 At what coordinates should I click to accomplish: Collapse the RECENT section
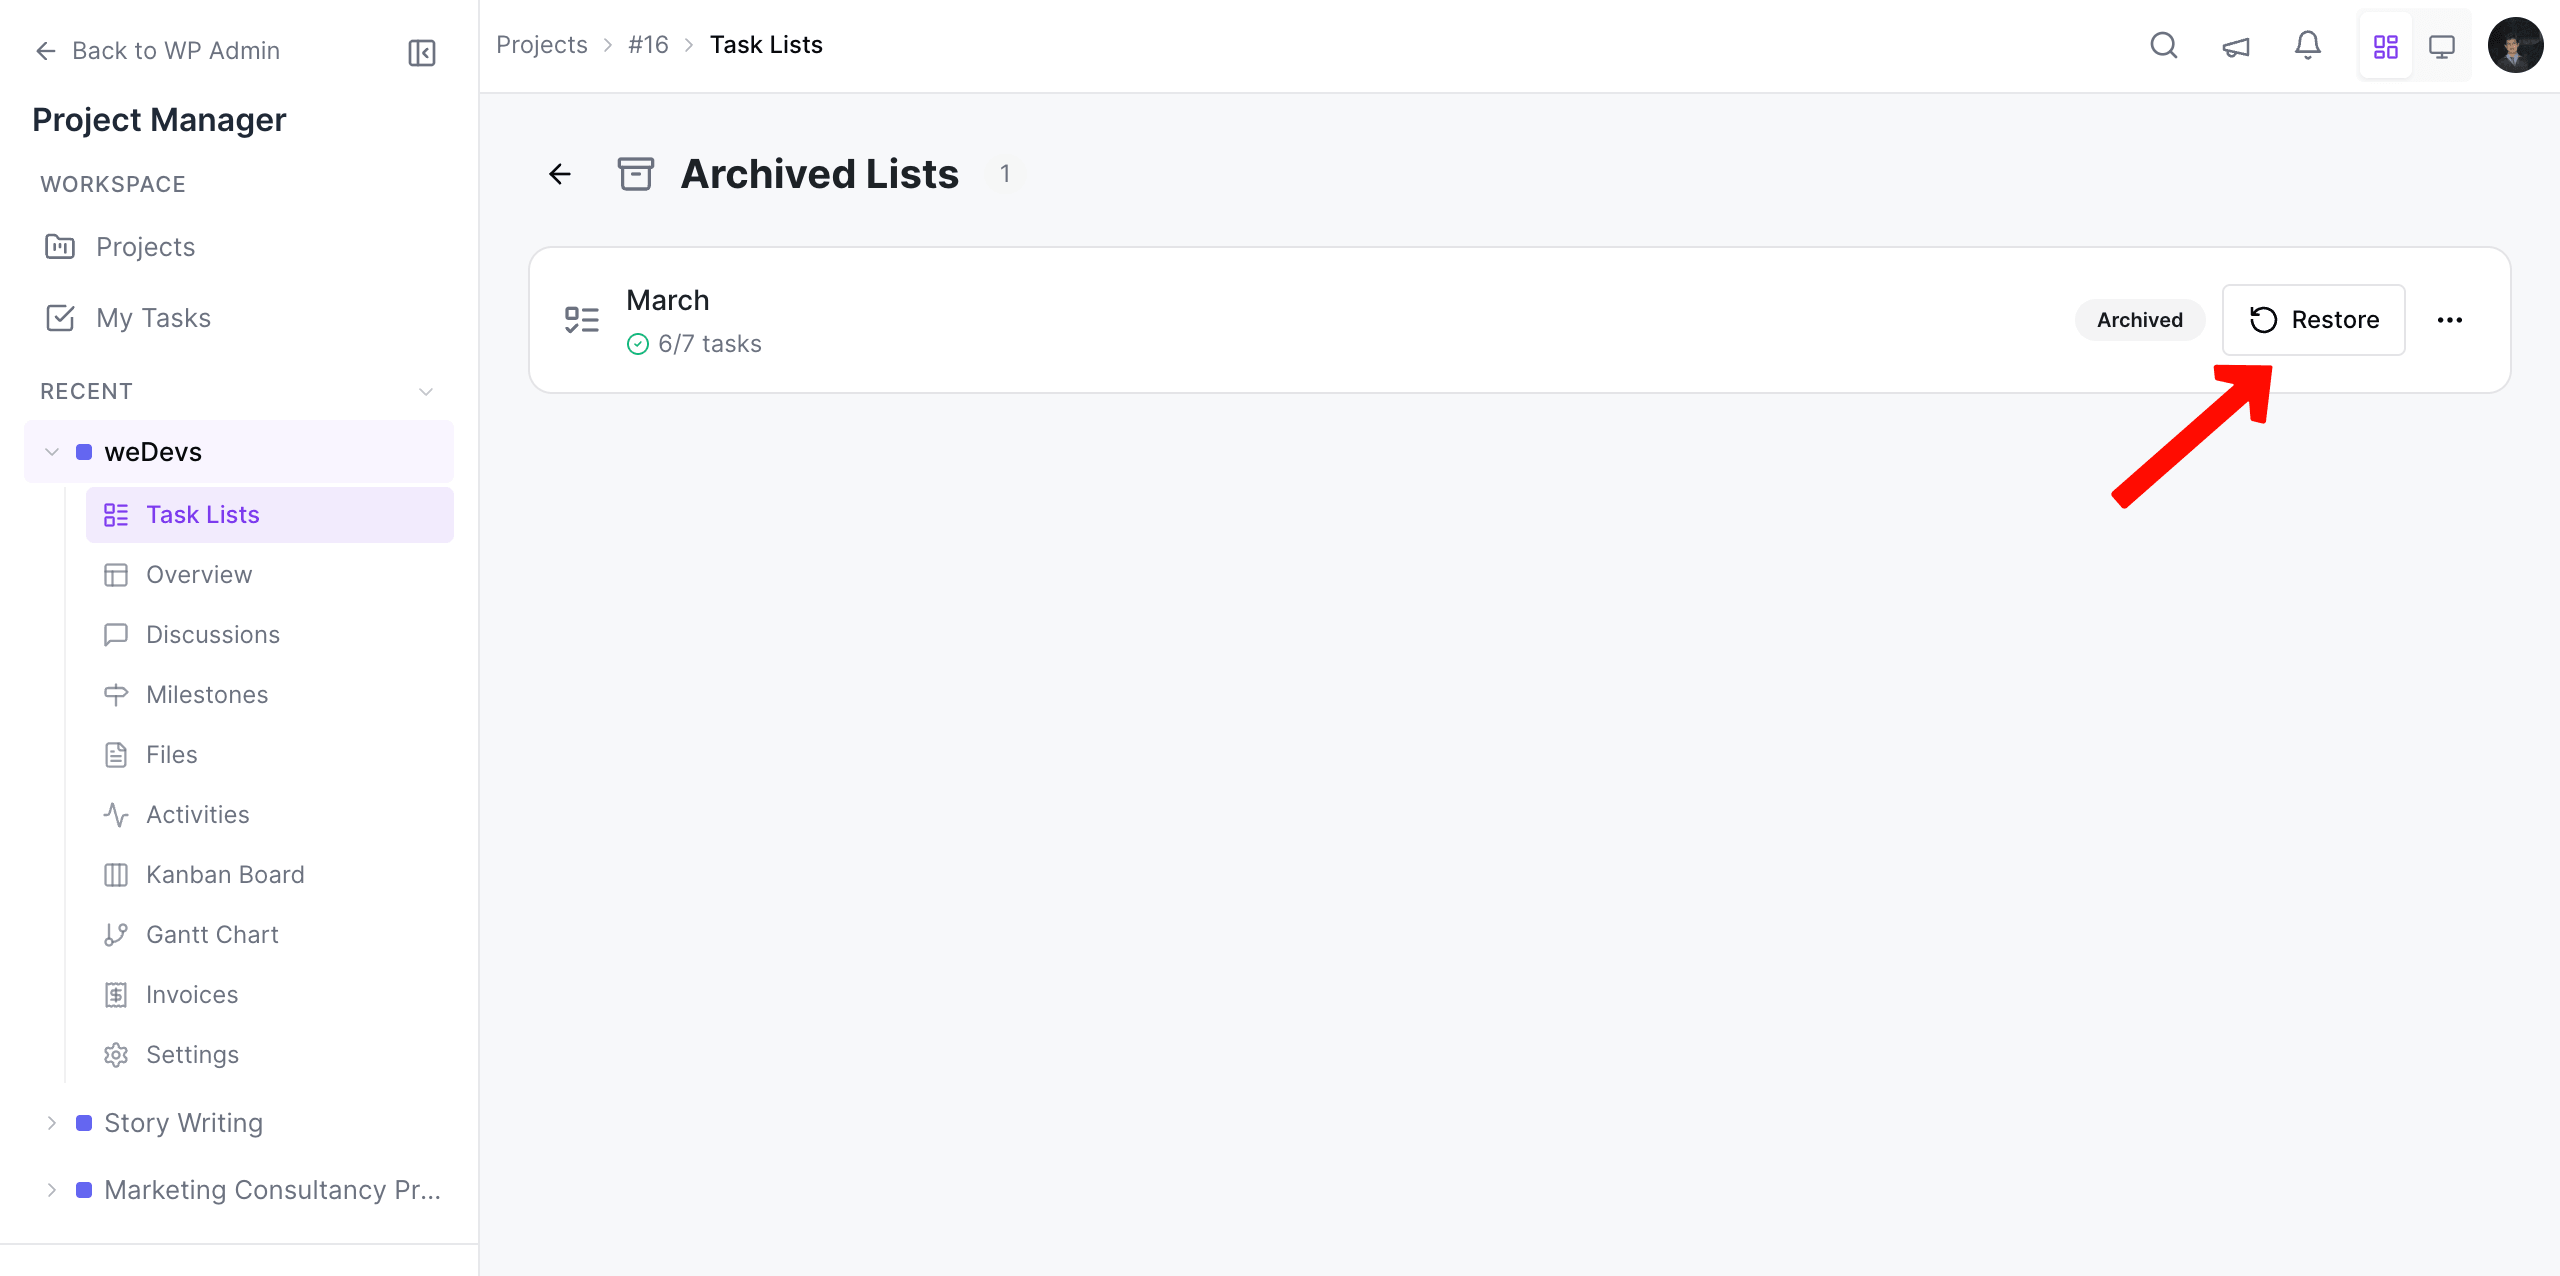(x=425, y=391)
